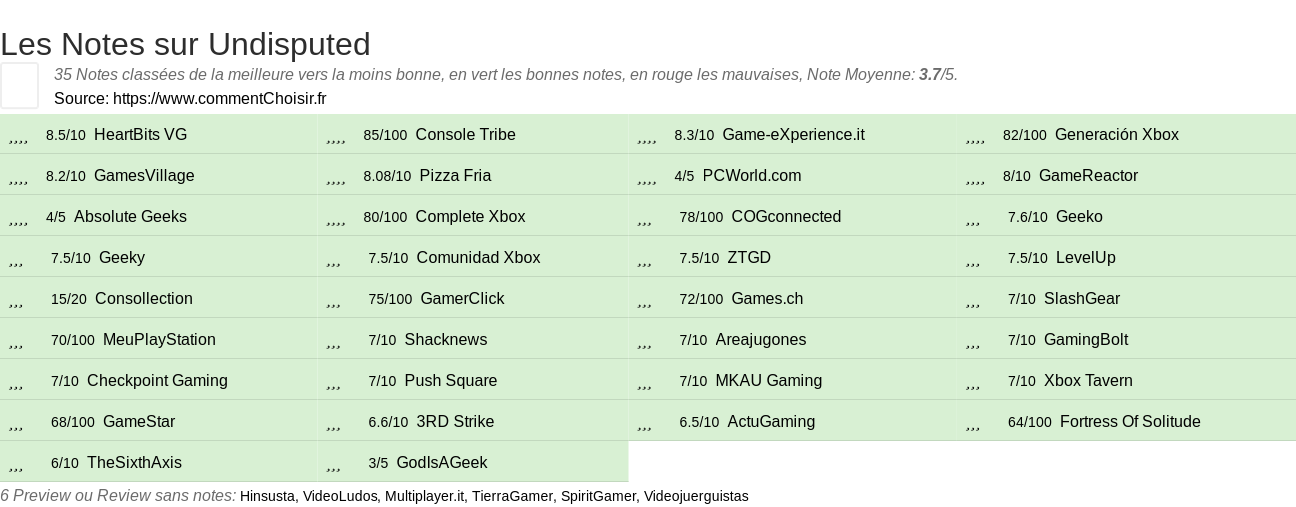Click the GodIsAGeek 3/5 entry
The height and width of the screenshot is (507, 1296).
[441, 463]
